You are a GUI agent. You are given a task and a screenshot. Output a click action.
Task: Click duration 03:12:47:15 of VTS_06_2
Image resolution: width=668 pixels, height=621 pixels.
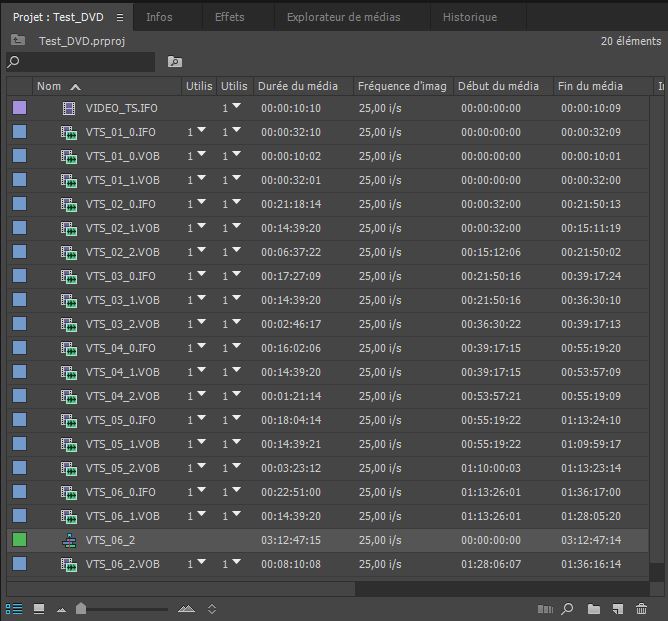click(x=291, y=540)
